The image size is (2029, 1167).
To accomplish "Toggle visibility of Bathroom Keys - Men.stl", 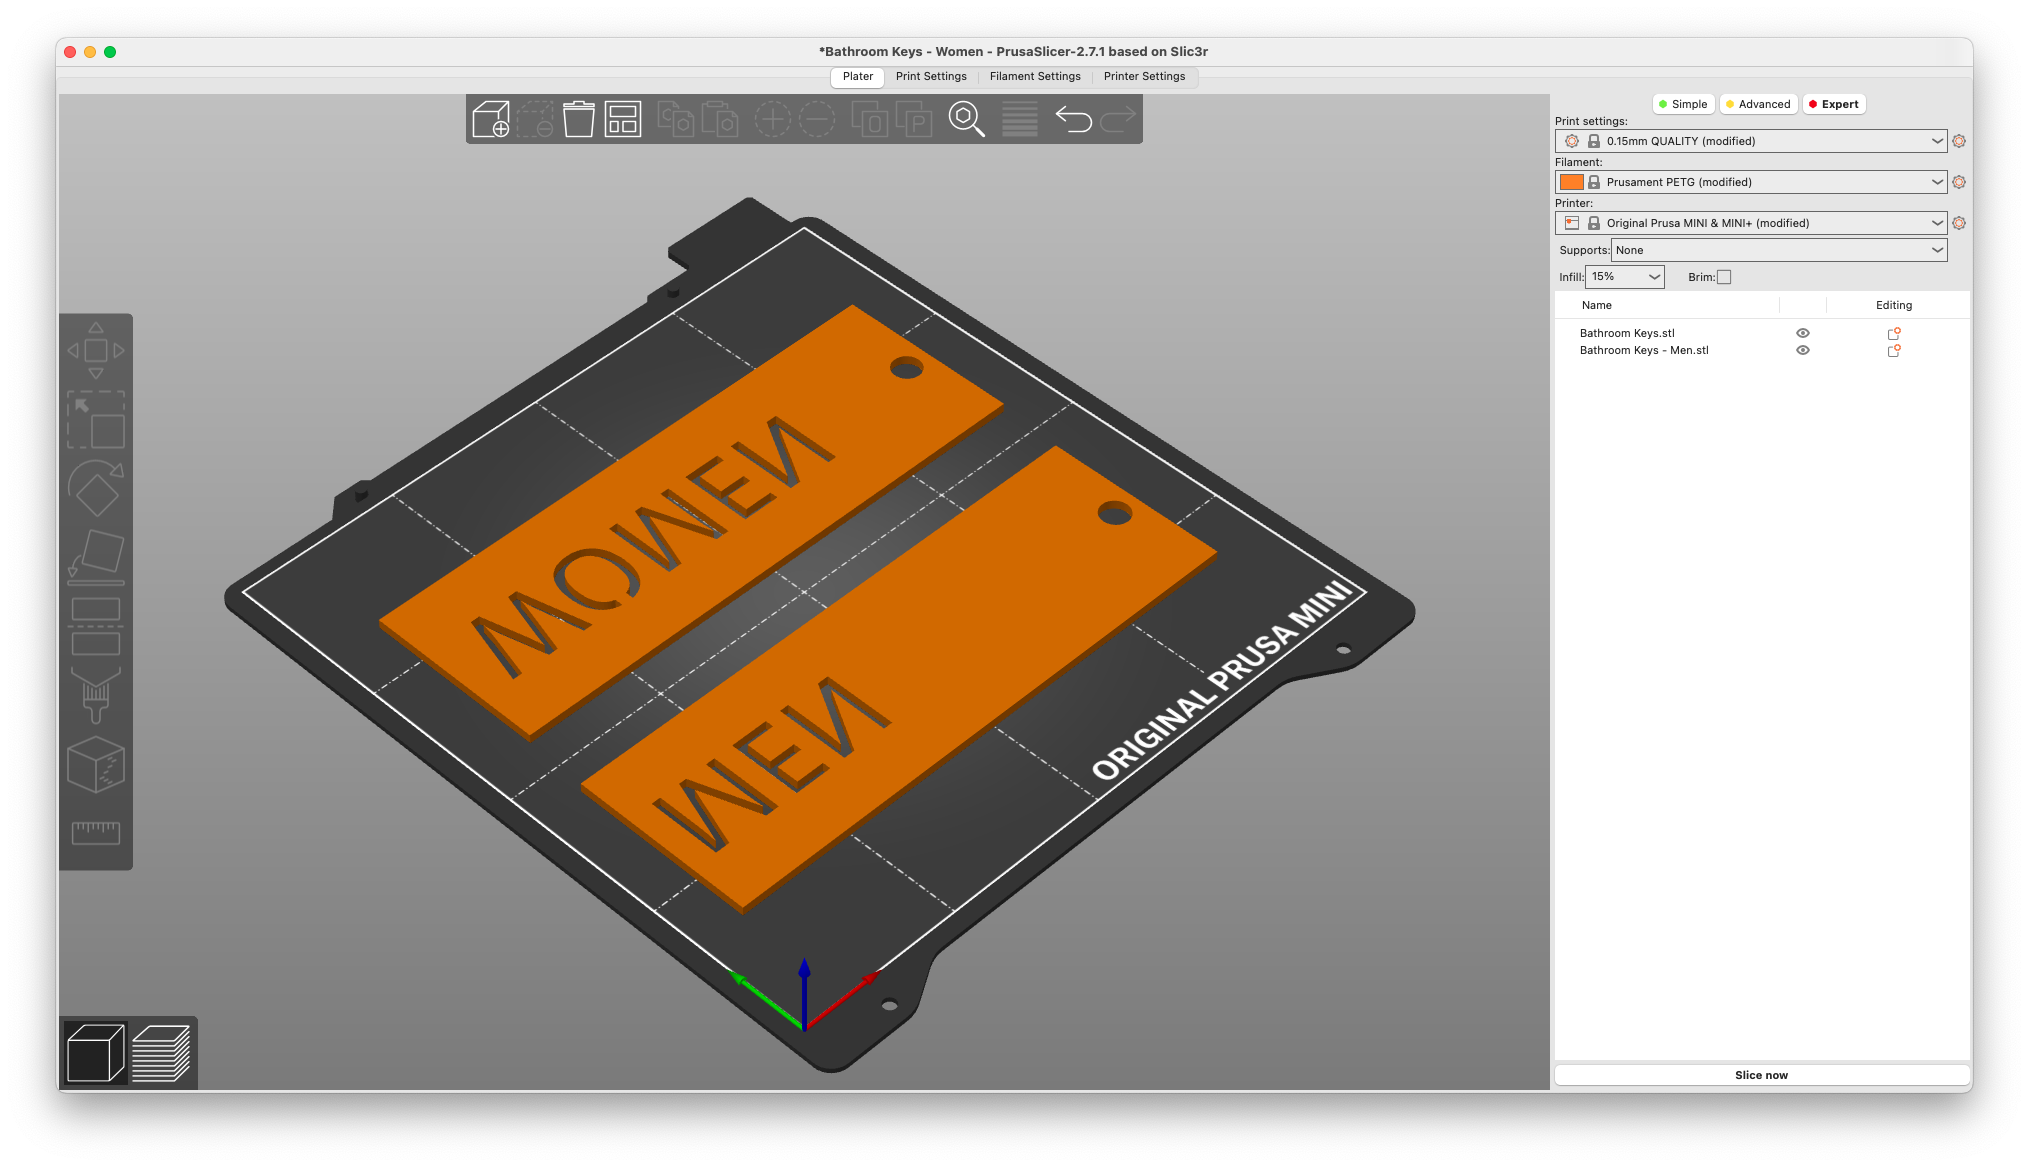I will (x=1802, y=350).
